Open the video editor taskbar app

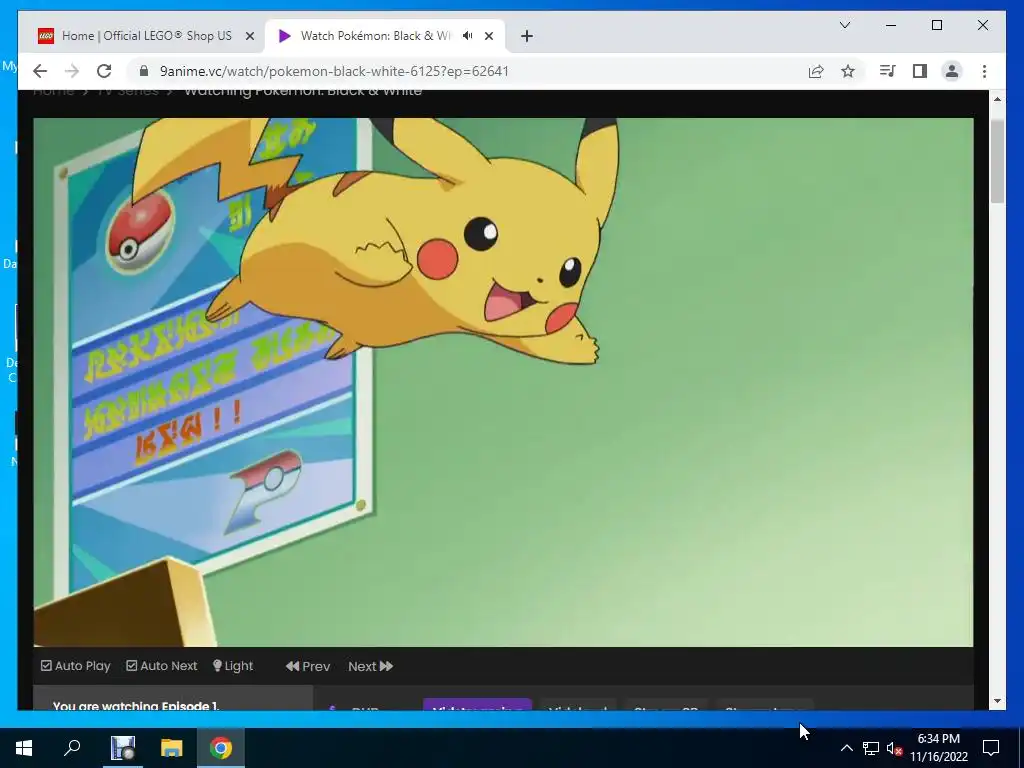tap(122, 748)
